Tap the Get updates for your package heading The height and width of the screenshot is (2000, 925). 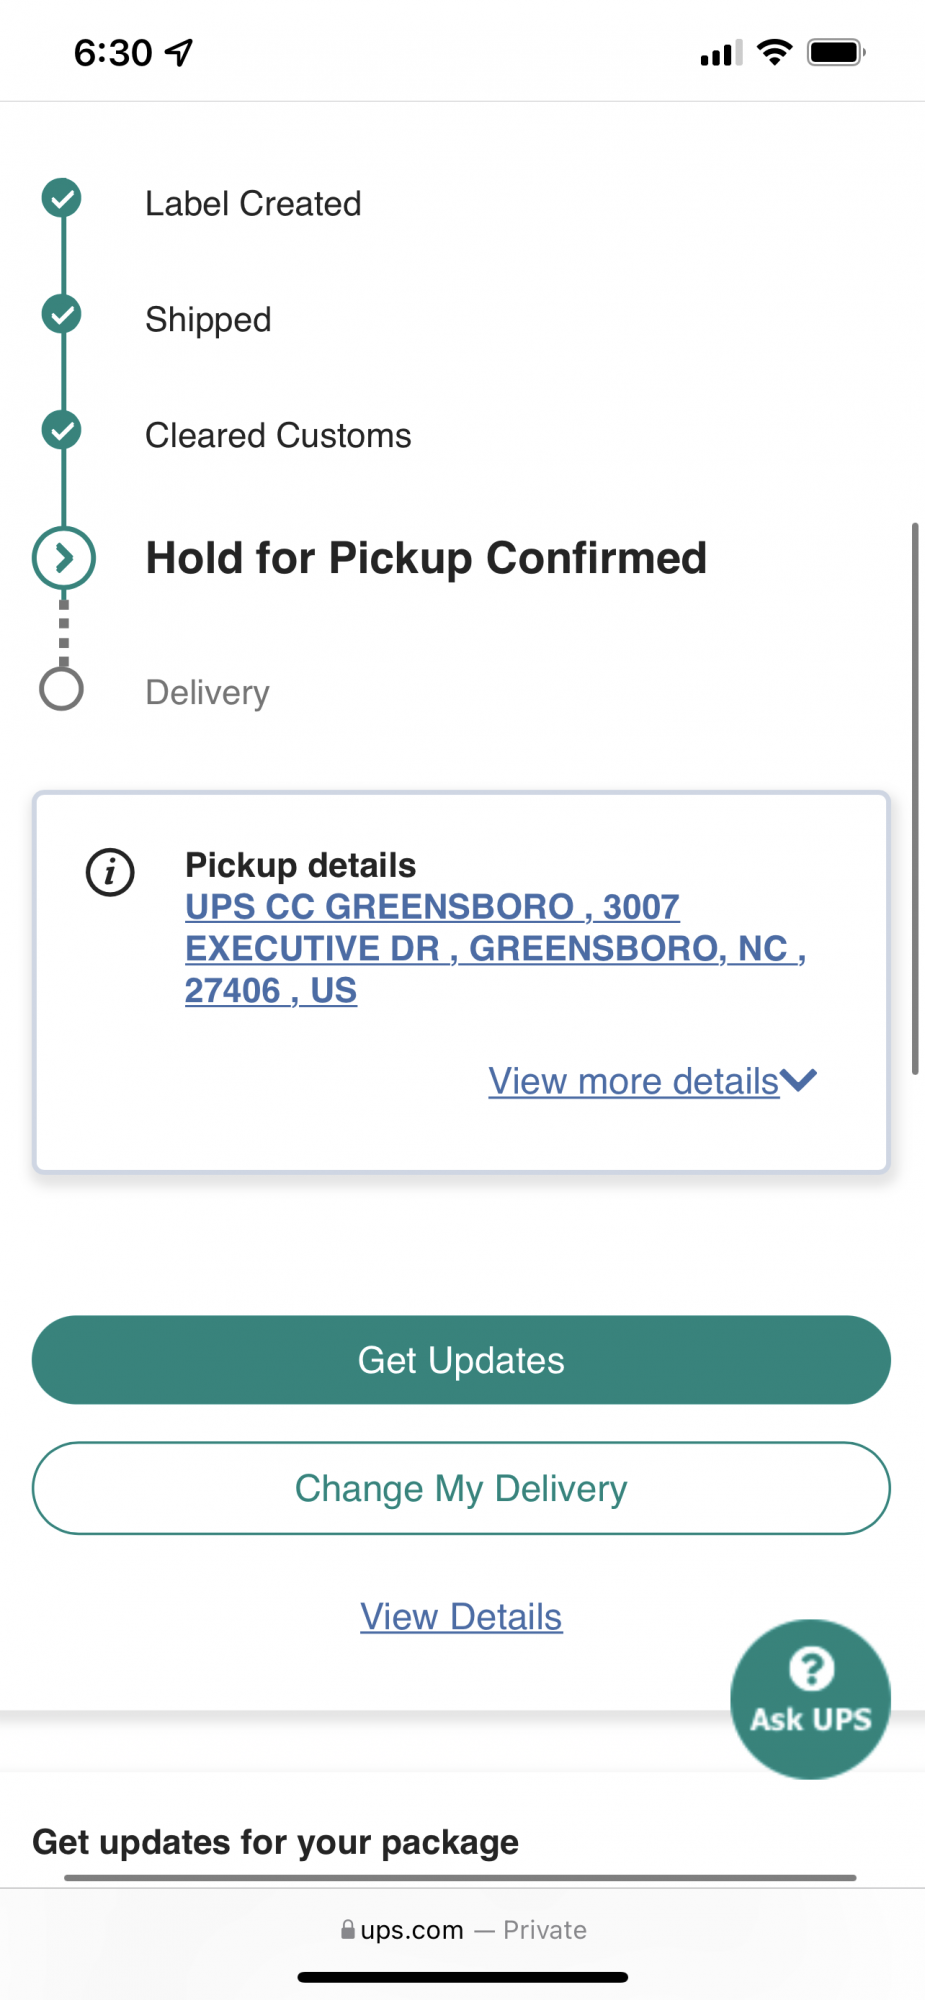coord(275,1841)
